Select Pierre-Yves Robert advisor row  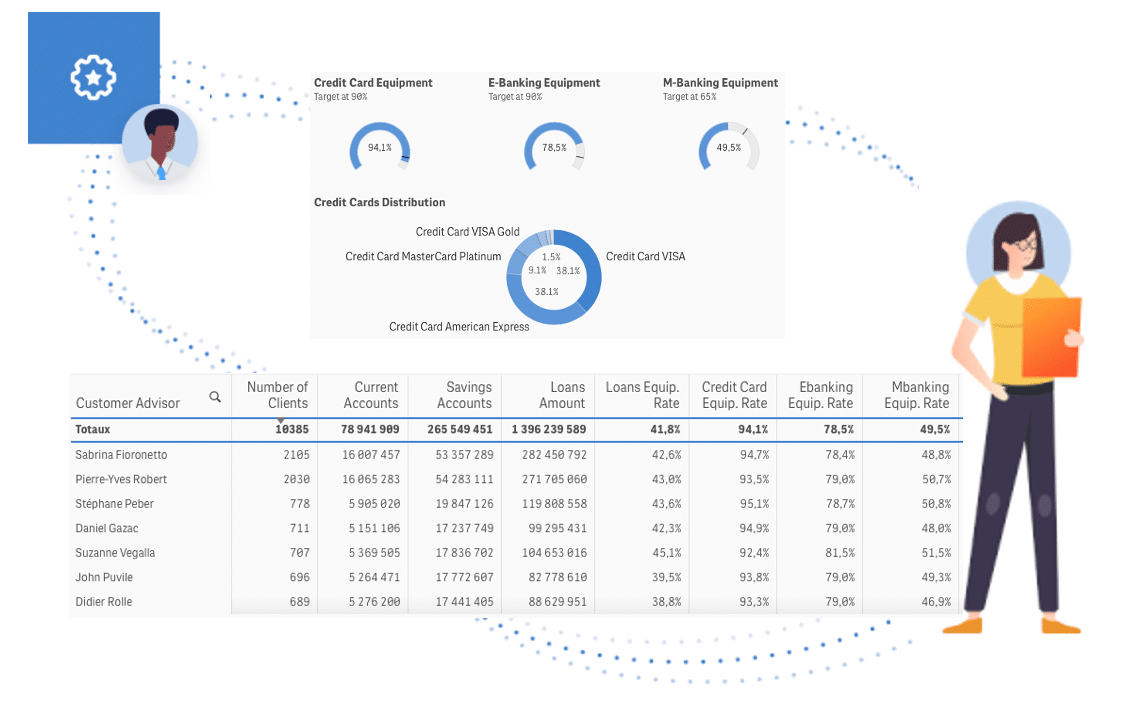tap(121, 479)
